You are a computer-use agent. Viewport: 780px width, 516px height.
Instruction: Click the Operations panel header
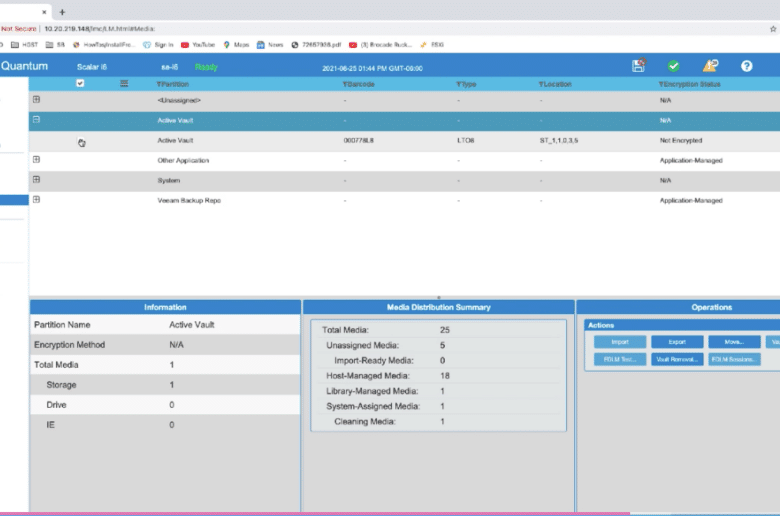click(711, 307)
